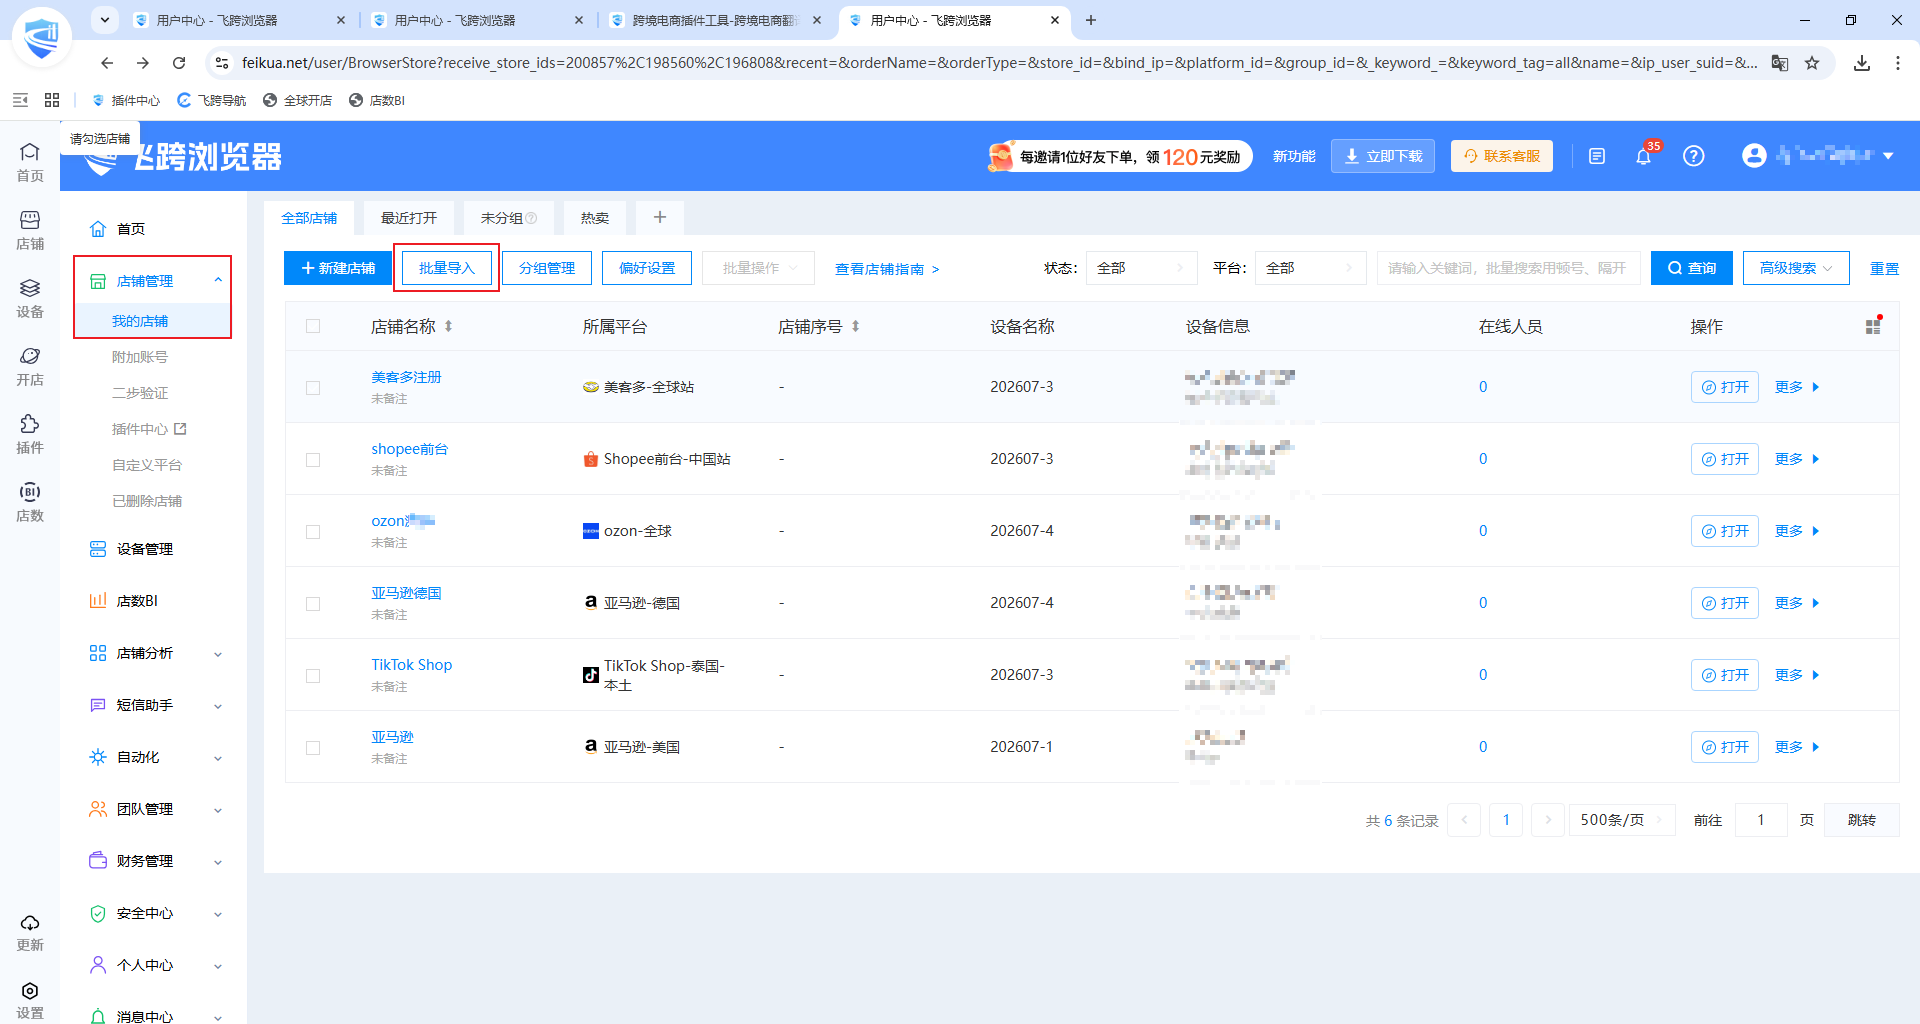Open the 首页 icon in the left rail
This screenshot has height=1024, width=1920.
click(30, 161)
